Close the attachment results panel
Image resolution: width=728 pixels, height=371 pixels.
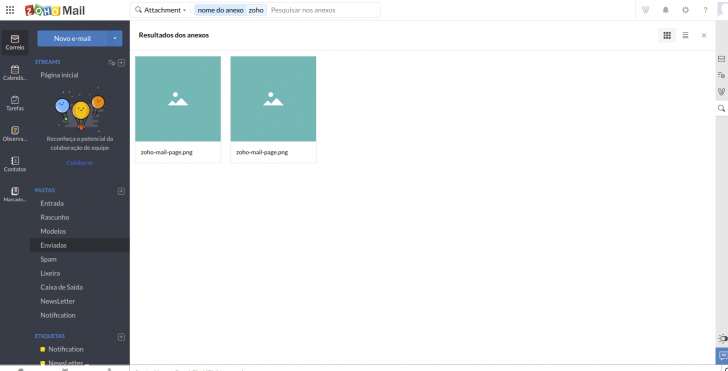click(x=704, y=35)
